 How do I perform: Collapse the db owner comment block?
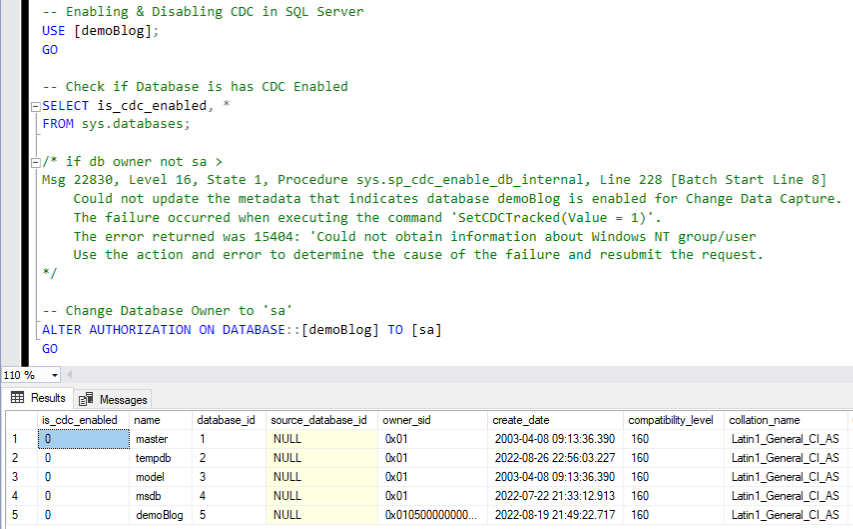[35, 162]
